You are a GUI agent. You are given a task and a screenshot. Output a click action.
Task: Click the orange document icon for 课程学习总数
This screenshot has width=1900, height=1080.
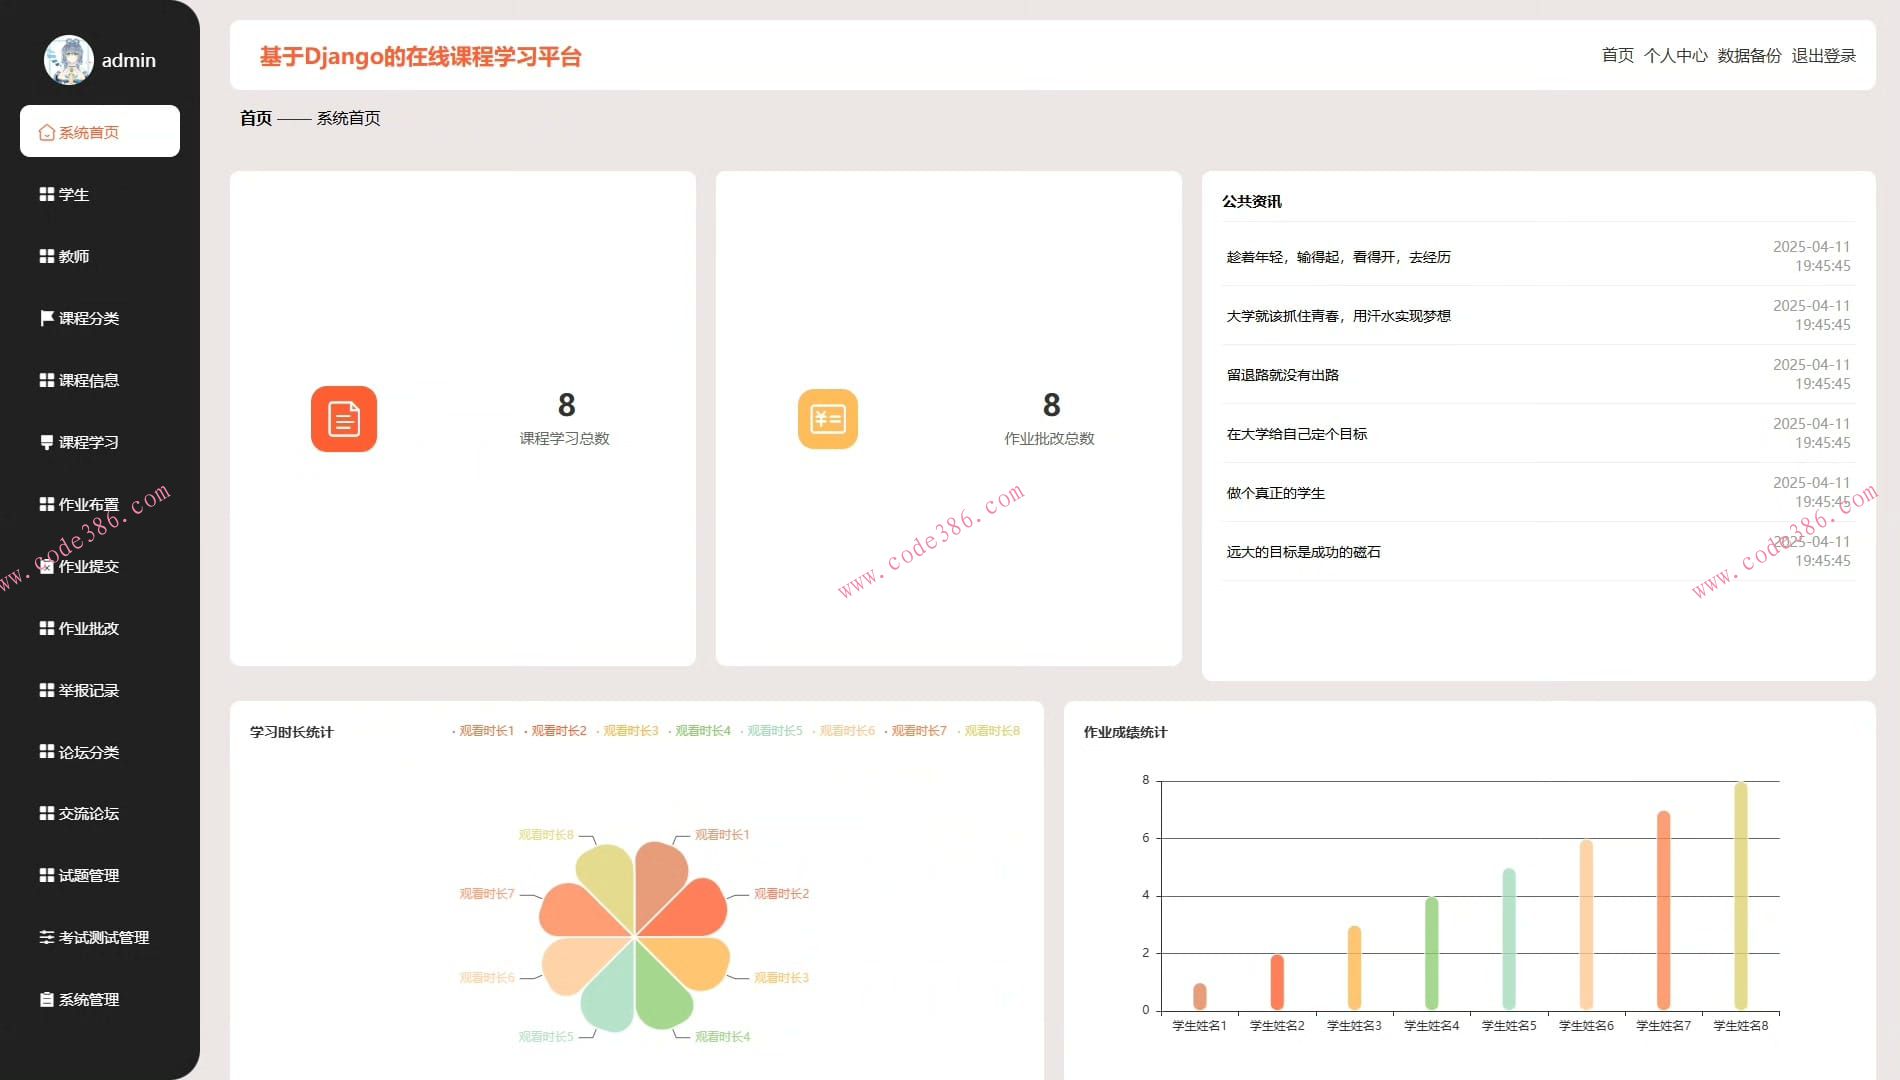pyautogui.click(x=344, y=419)
